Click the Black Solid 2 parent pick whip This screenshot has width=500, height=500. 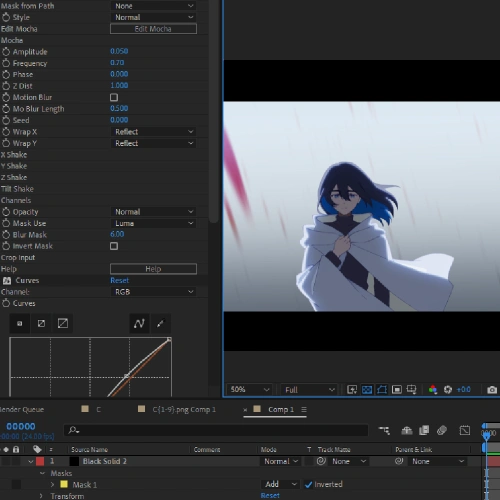click(399, 461)
